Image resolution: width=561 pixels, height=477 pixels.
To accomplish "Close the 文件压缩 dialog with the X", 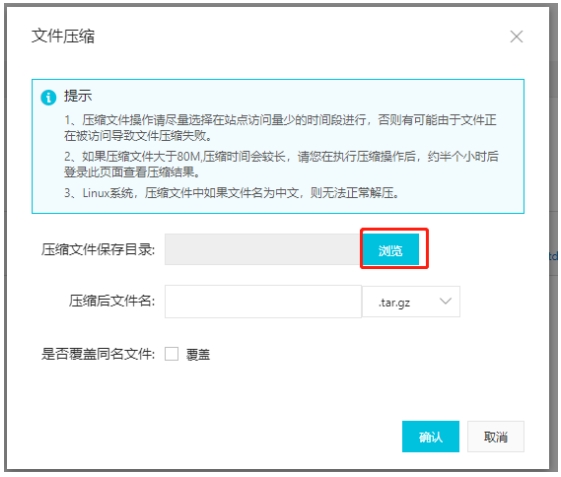I will click(x=516, y=36).
